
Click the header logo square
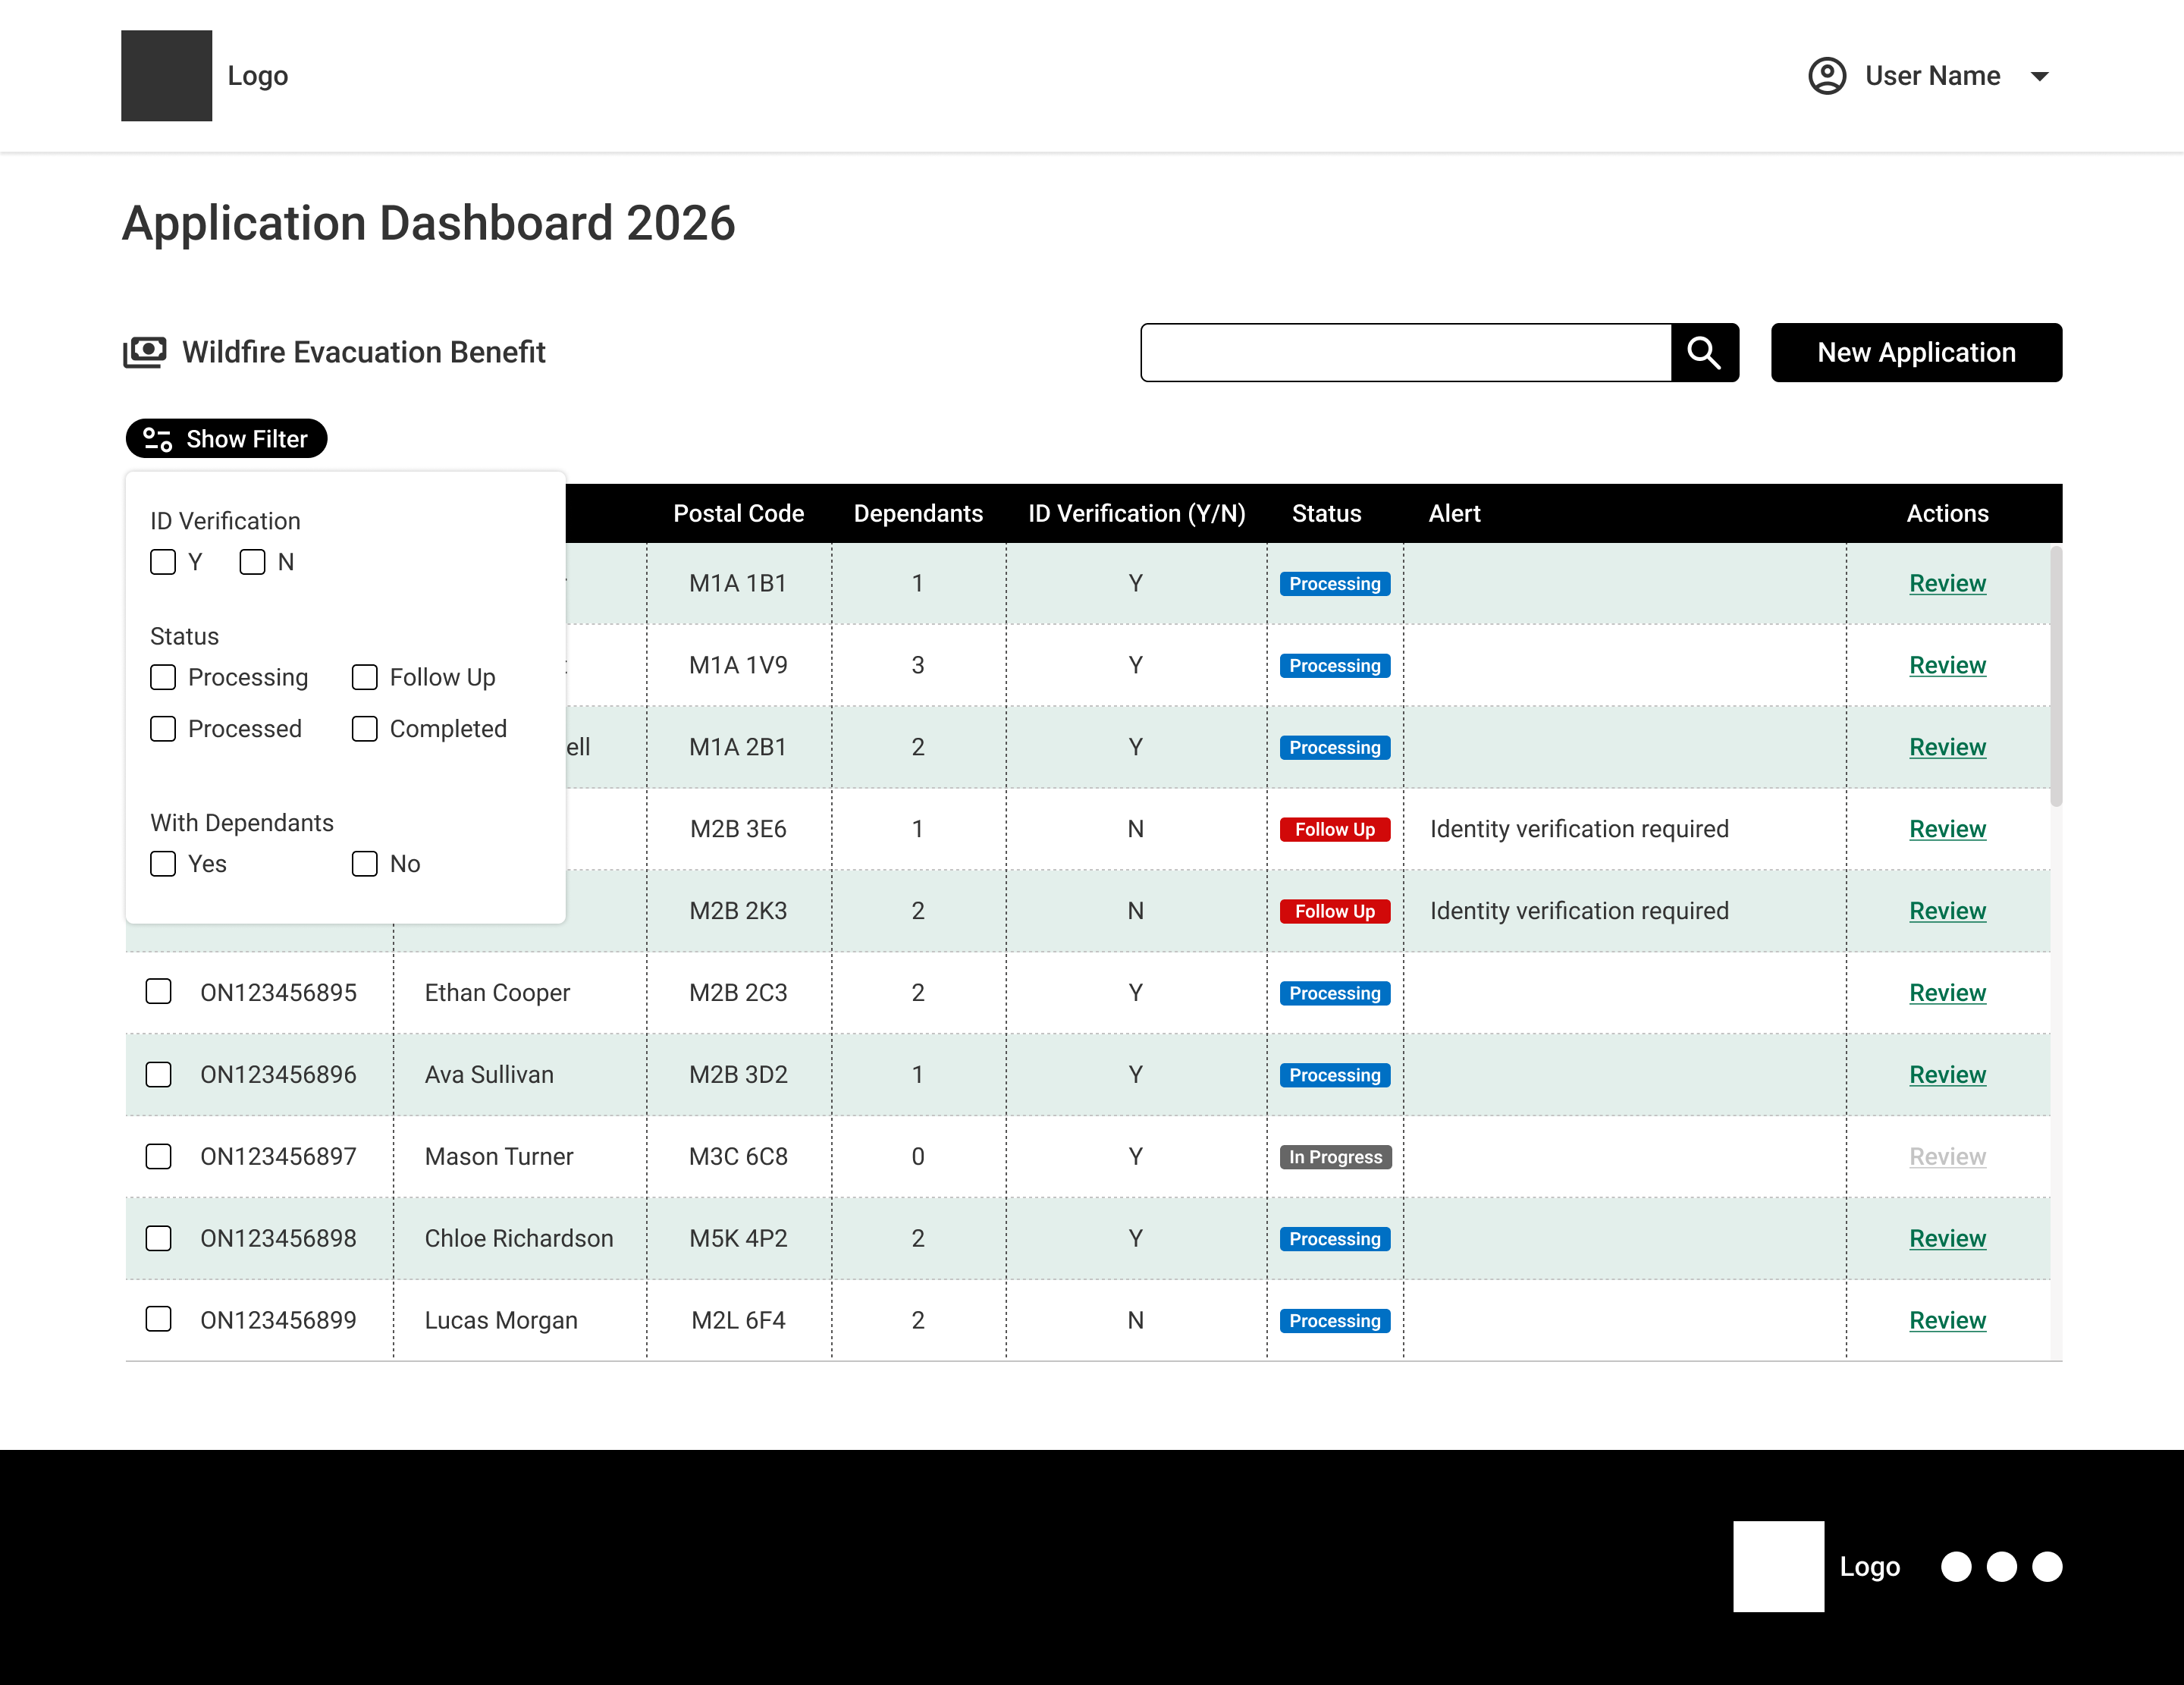coord(167,76)
